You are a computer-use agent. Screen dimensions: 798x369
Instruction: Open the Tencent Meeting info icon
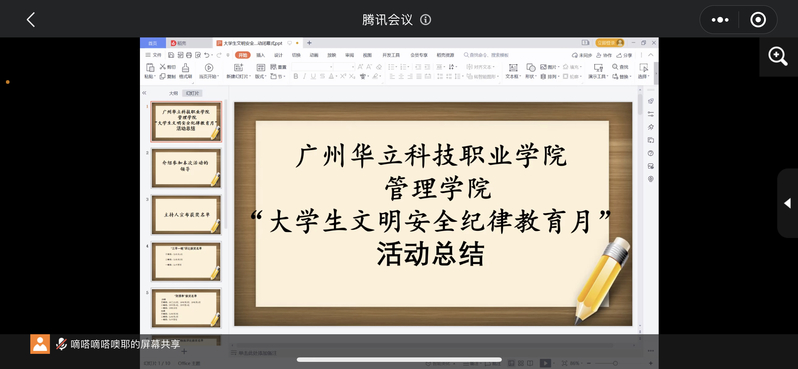425,20
